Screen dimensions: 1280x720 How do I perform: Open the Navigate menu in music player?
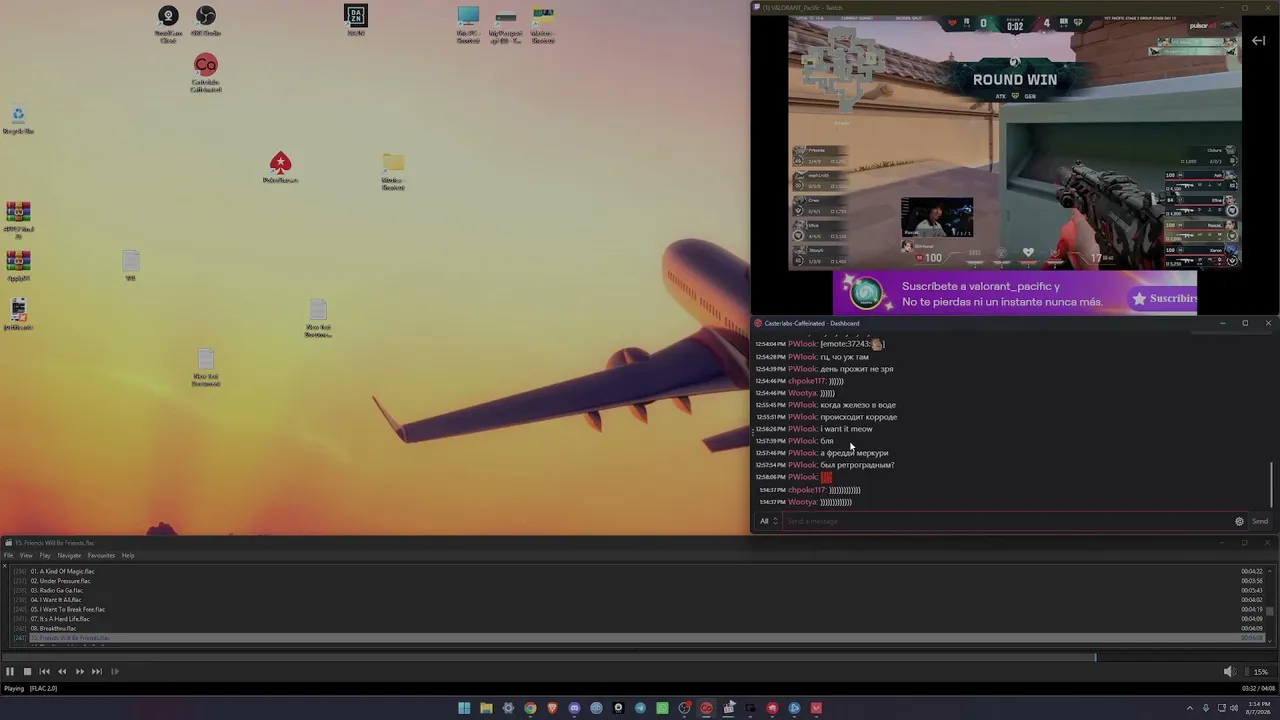[x=69, y=555]
